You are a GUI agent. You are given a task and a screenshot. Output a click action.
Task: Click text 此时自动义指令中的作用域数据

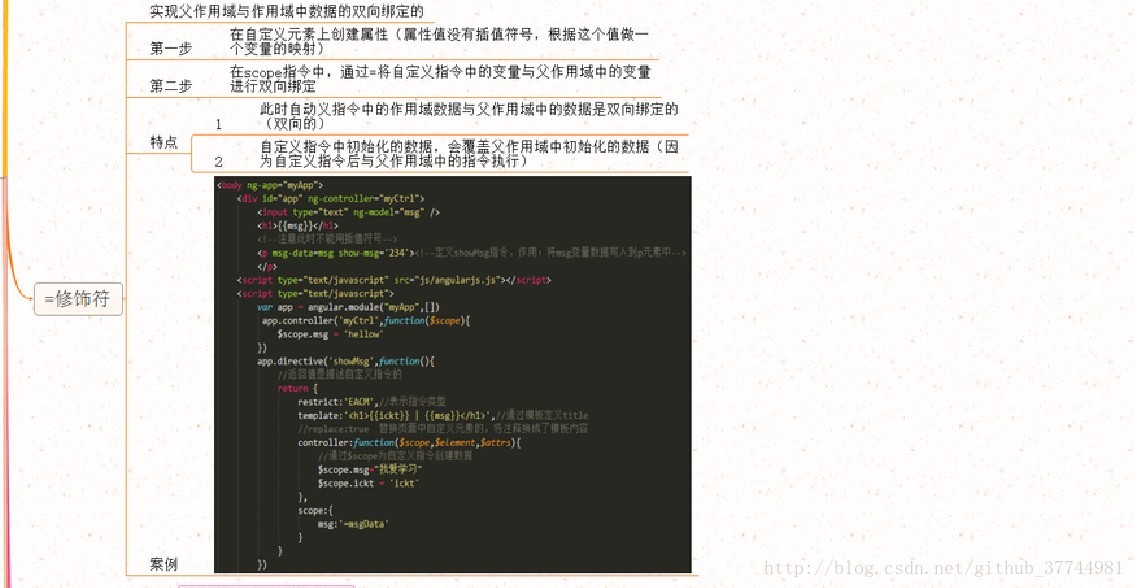[x=469, y=117]
